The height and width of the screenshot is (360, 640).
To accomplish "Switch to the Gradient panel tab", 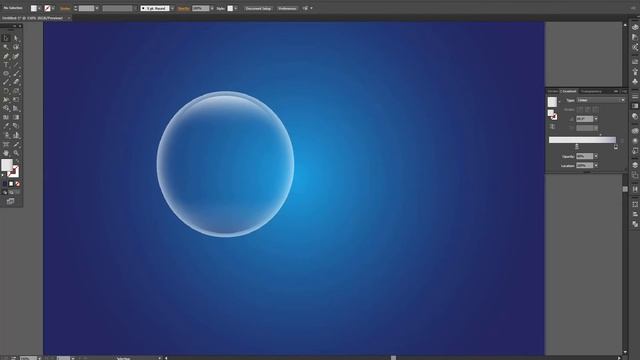I will tap(569, 91).
